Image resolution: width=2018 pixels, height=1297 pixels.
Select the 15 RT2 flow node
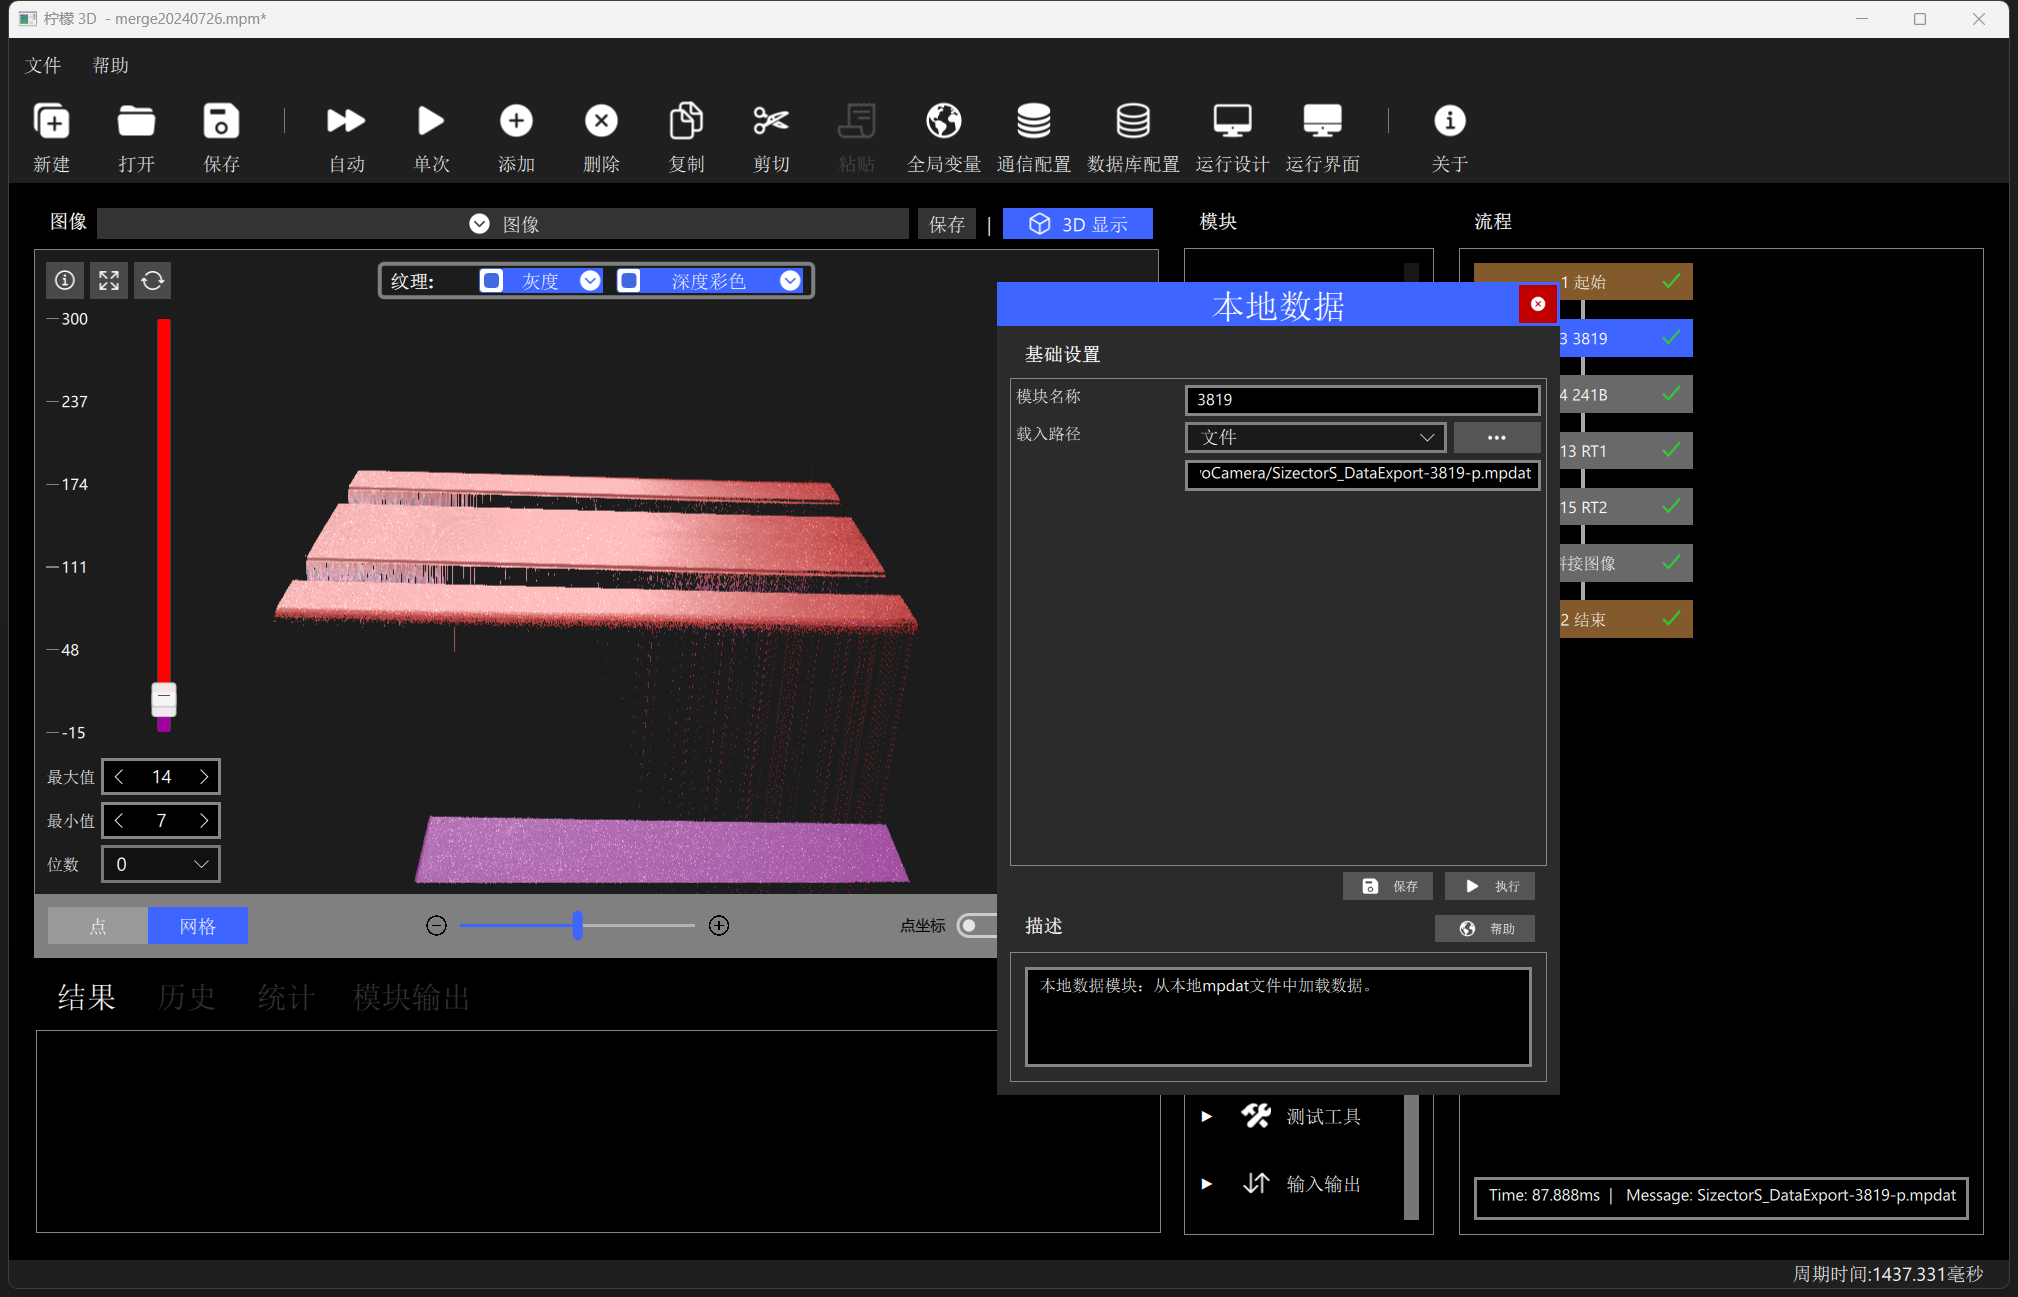(x=1626, y=507)
